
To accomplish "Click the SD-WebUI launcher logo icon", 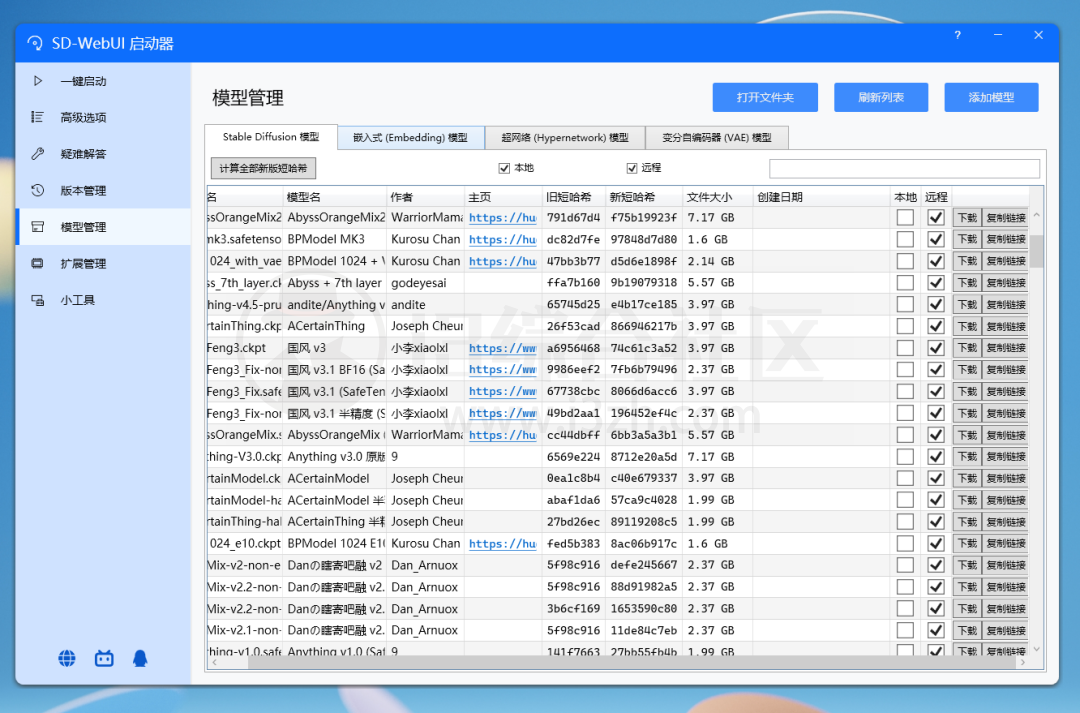I will coord(35,43).
